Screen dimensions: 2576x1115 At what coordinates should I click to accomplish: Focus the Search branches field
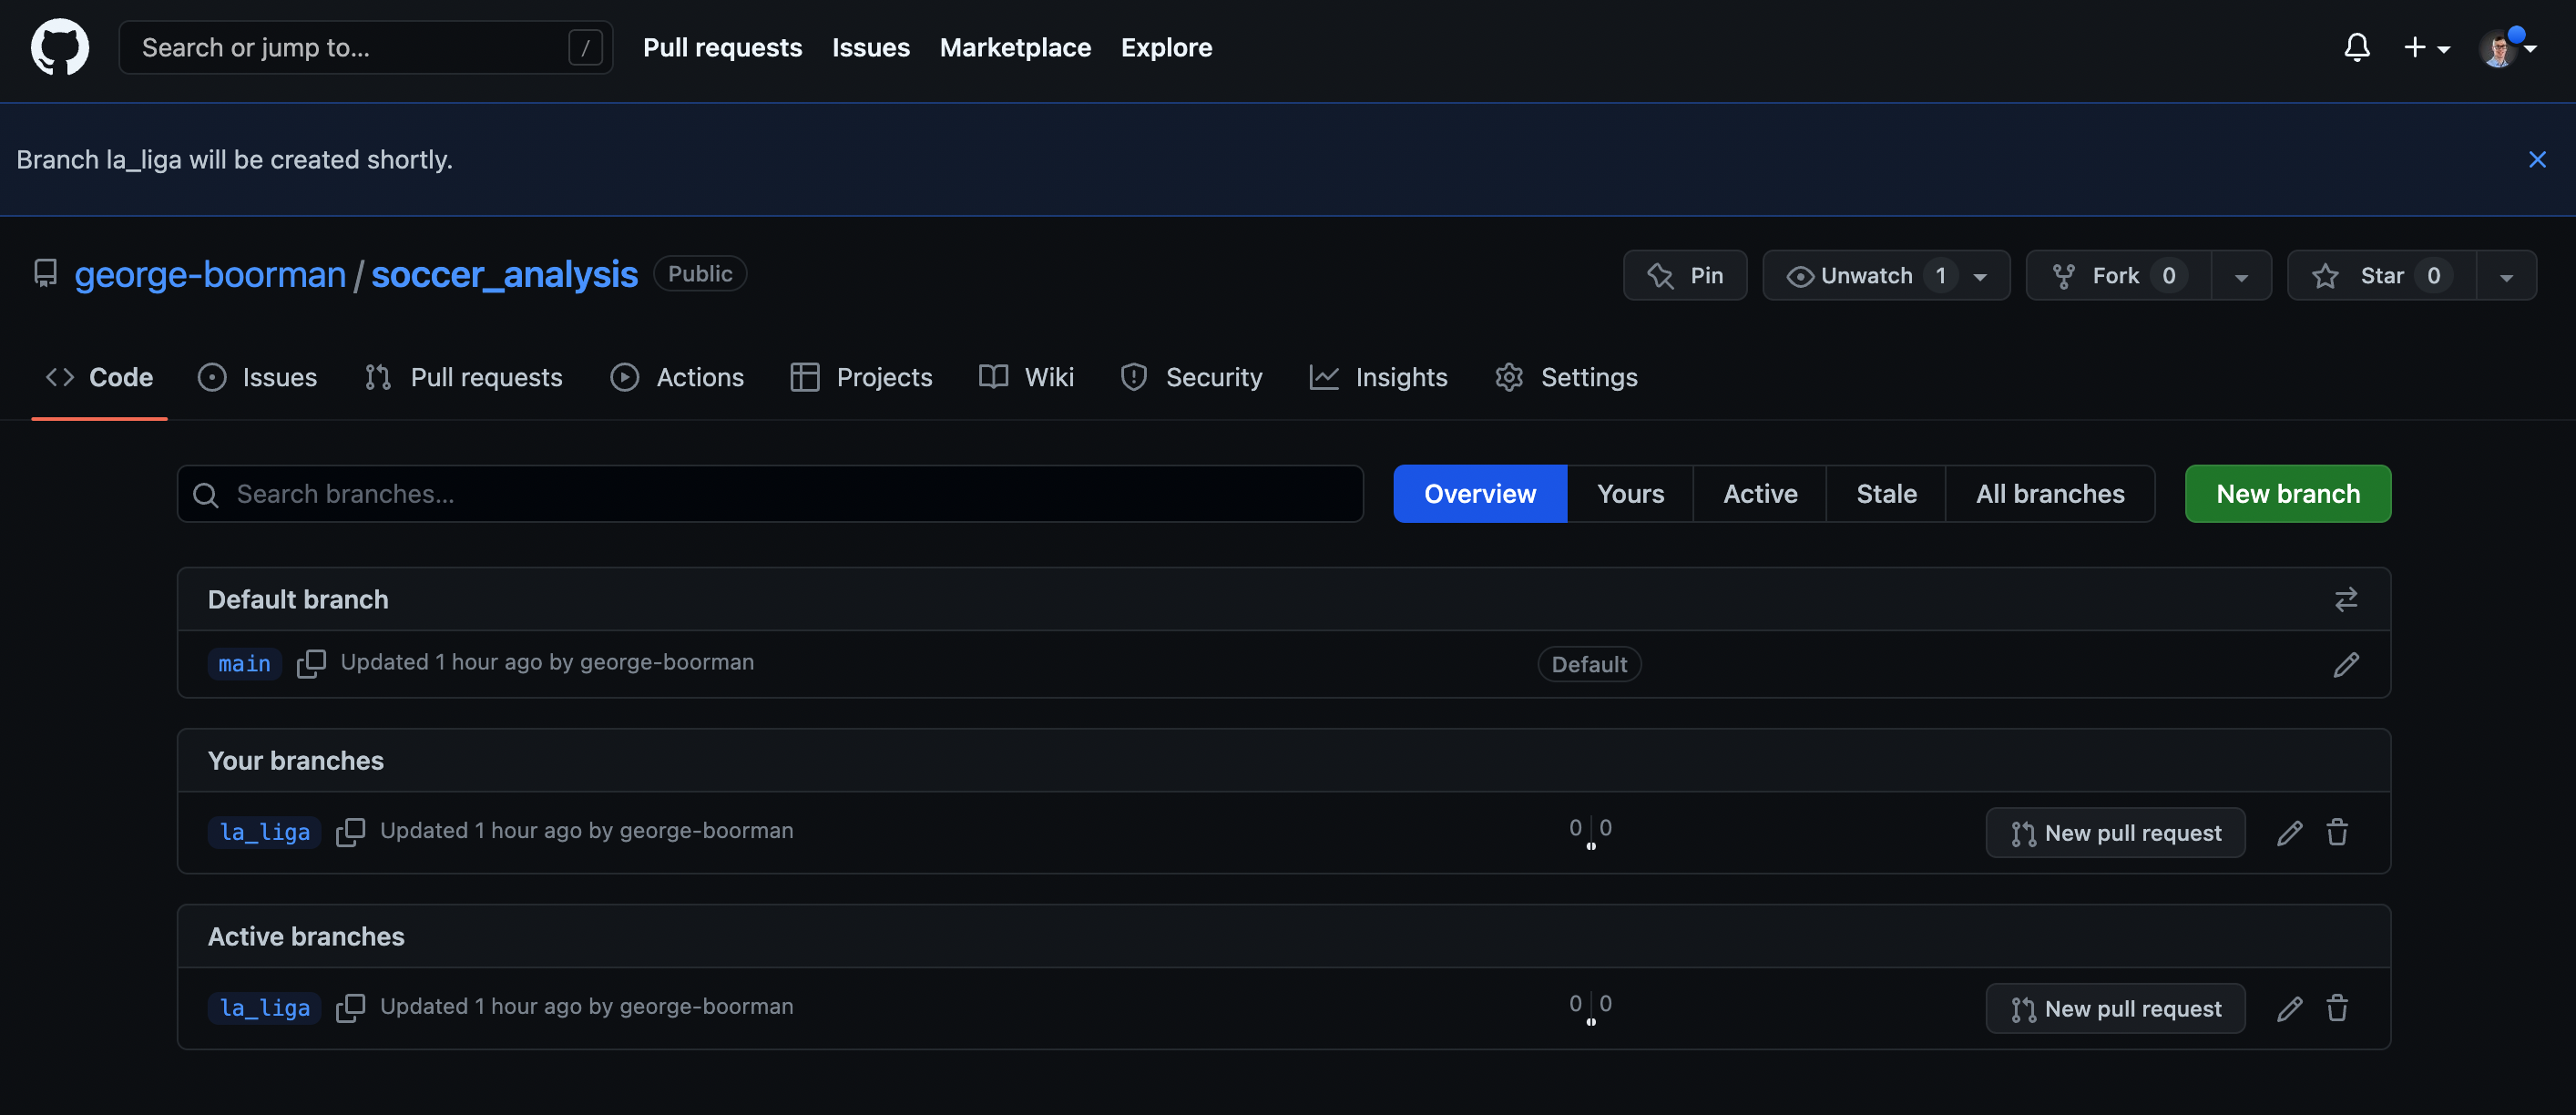(x=770, y=494)
